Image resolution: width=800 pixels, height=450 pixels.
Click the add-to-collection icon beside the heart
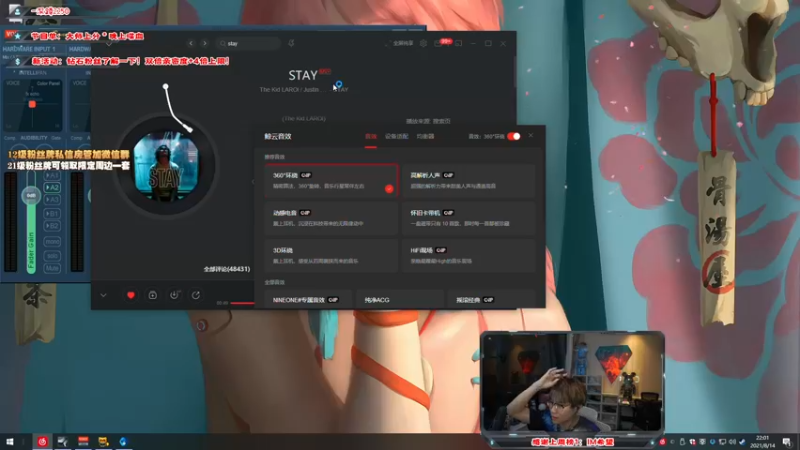coord(153,295)
